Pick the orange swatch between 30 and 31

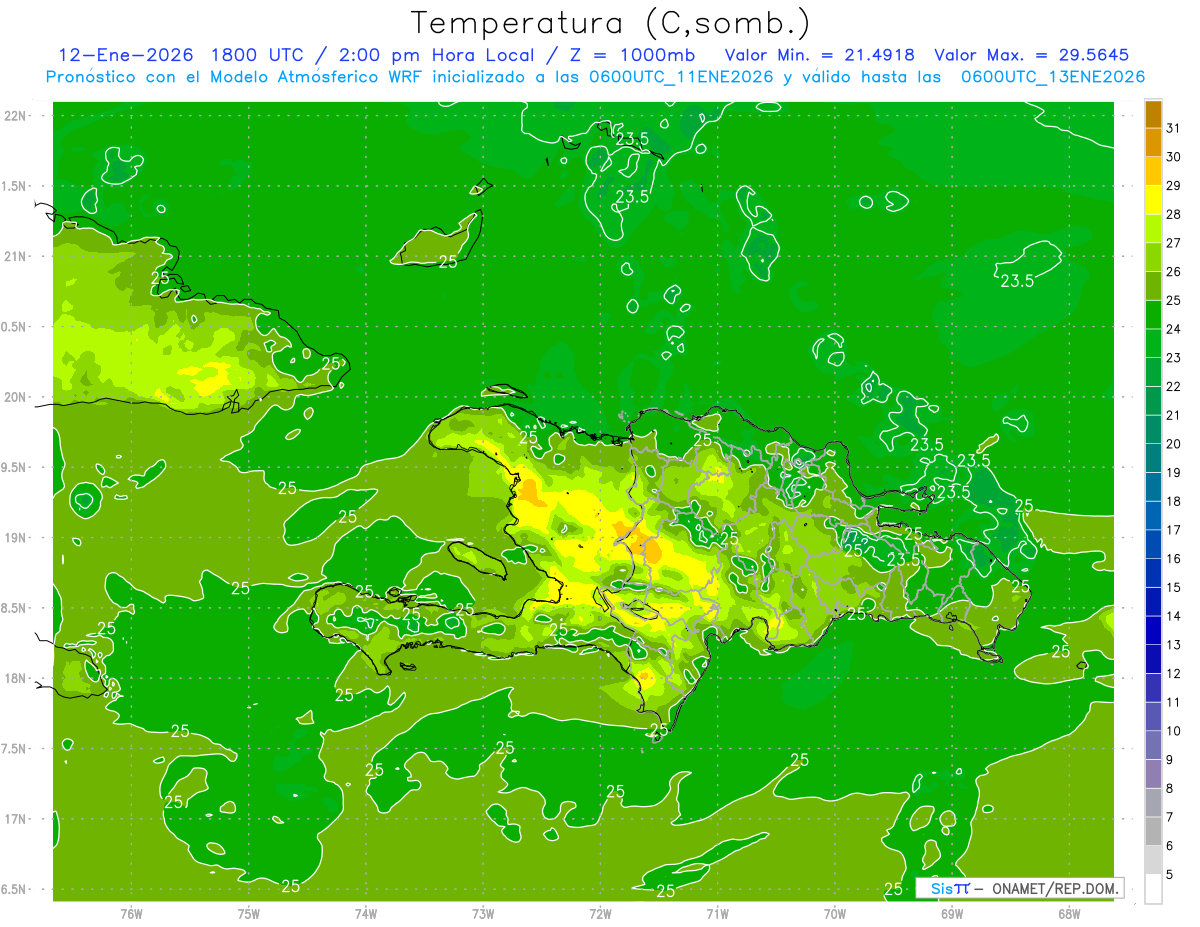coord(1153,143)
